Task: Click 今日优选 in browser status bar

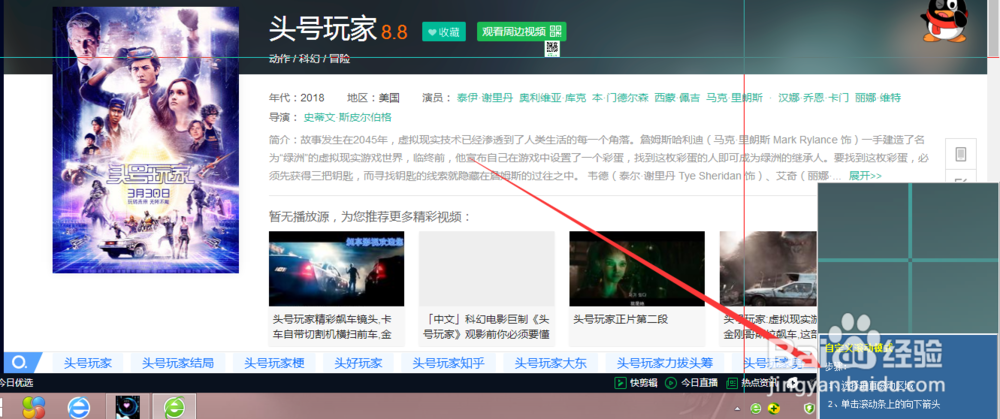Action: tap(15, 383)
